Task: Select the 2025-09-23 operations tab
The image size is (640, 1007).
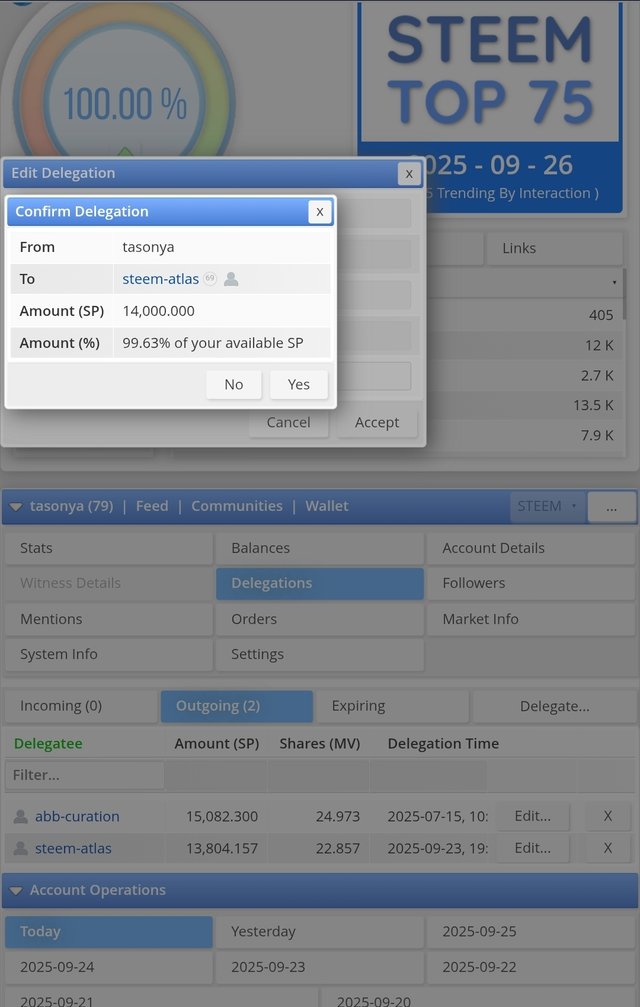Action: click(x=320, y=967)
